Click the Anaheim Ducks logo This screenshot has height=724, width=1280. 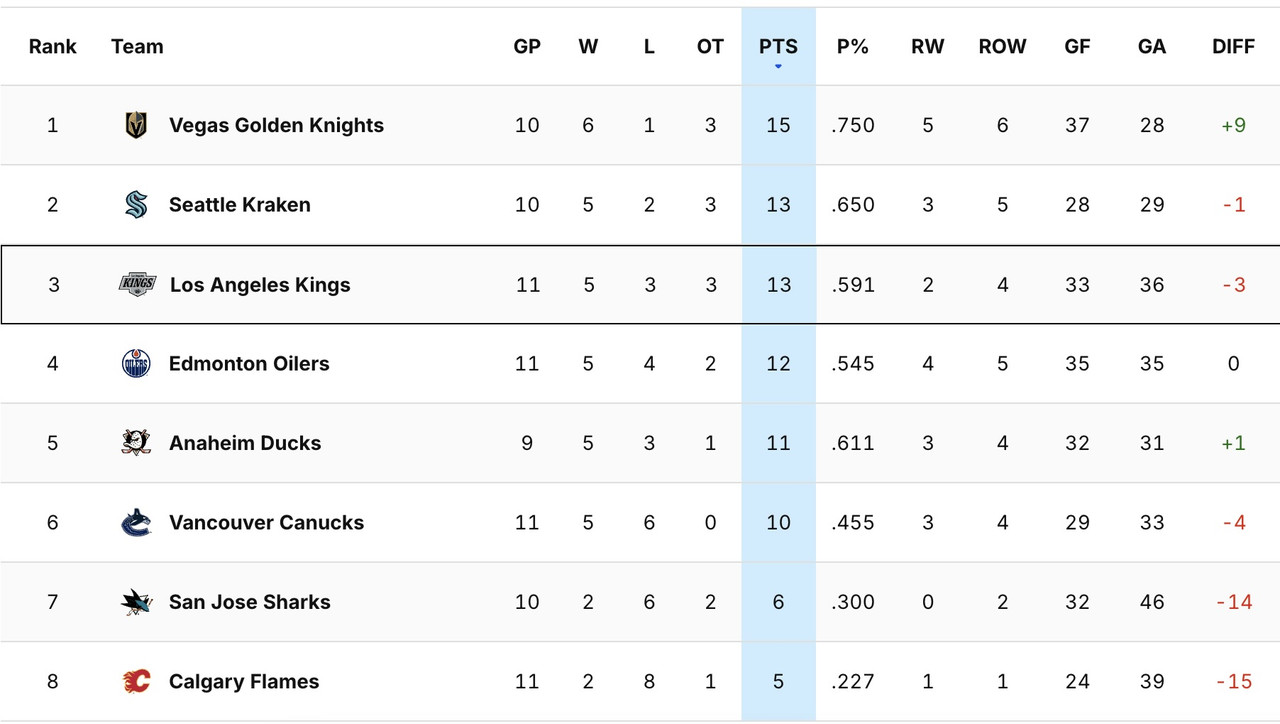[x=137, y=442]
